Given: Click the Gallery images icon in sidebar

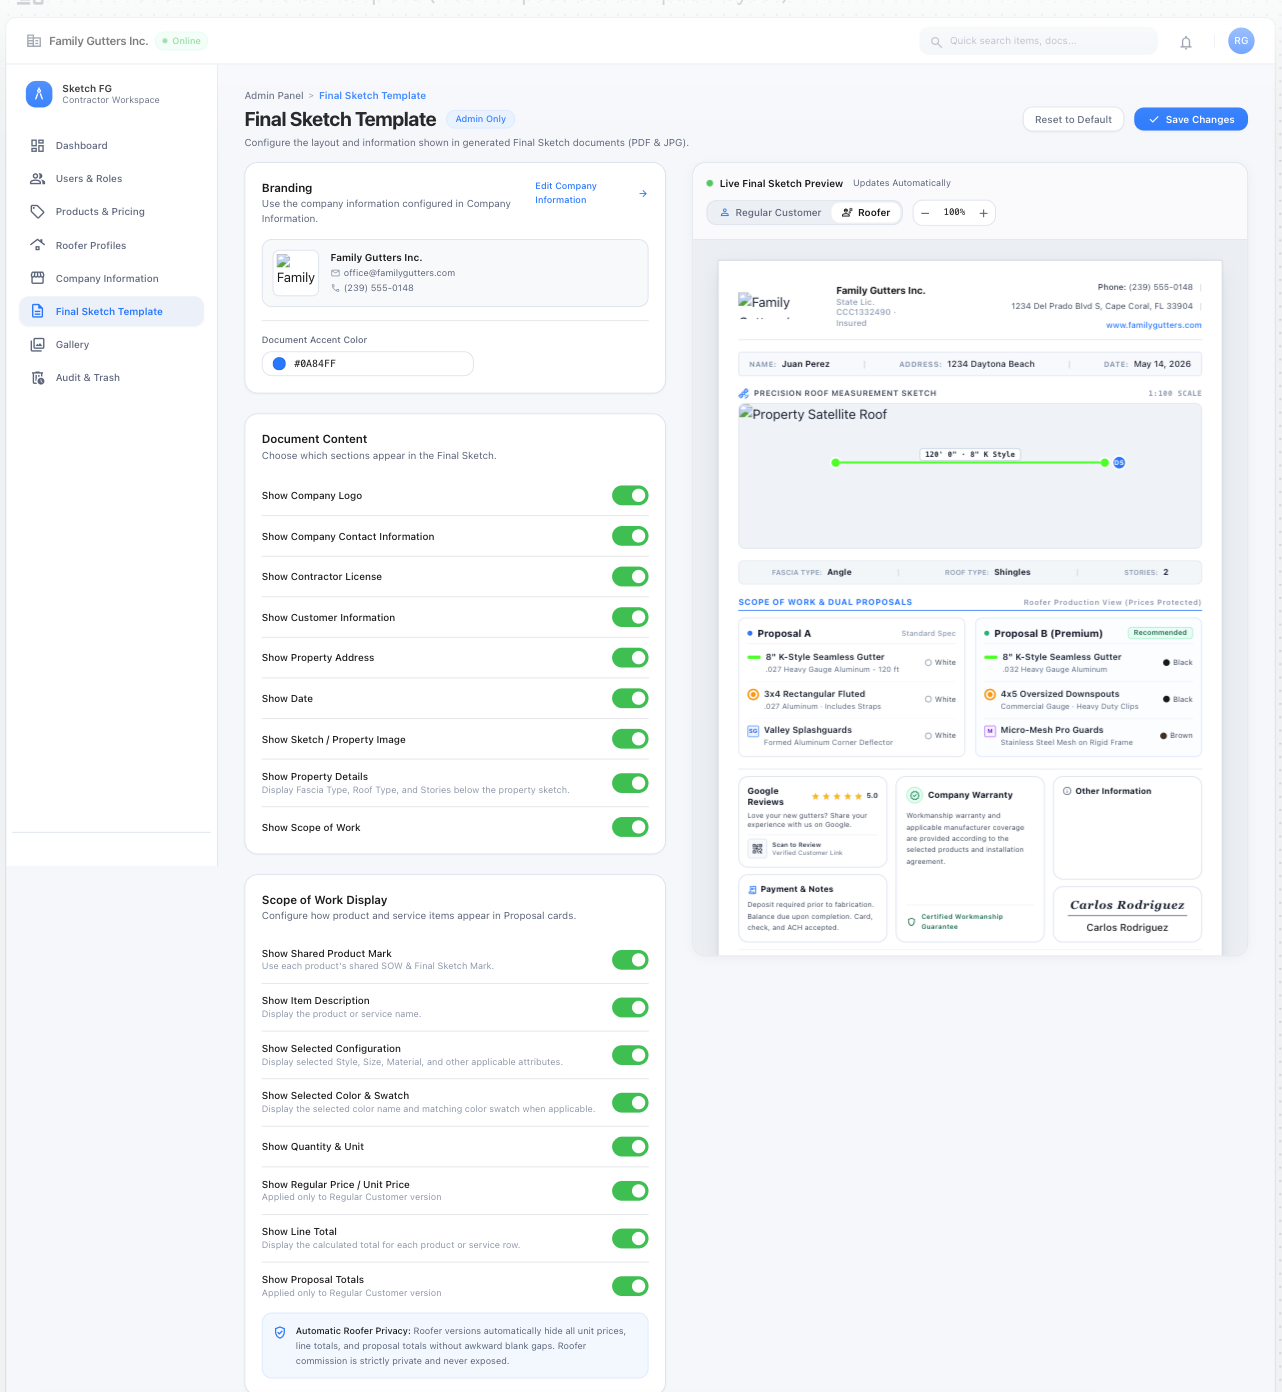Looking at the screenshot, I should [37, 345].
